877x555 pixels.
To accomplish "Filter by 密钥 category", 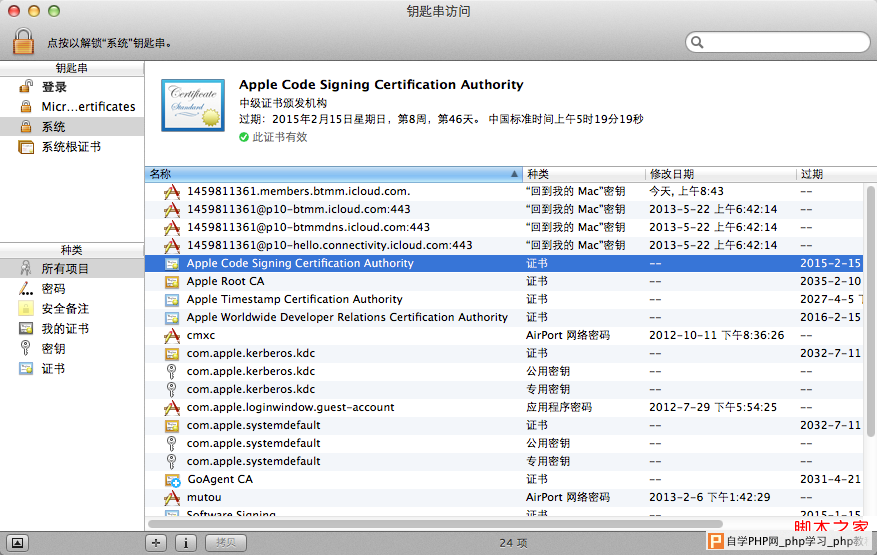I will [x=72, y=349].
